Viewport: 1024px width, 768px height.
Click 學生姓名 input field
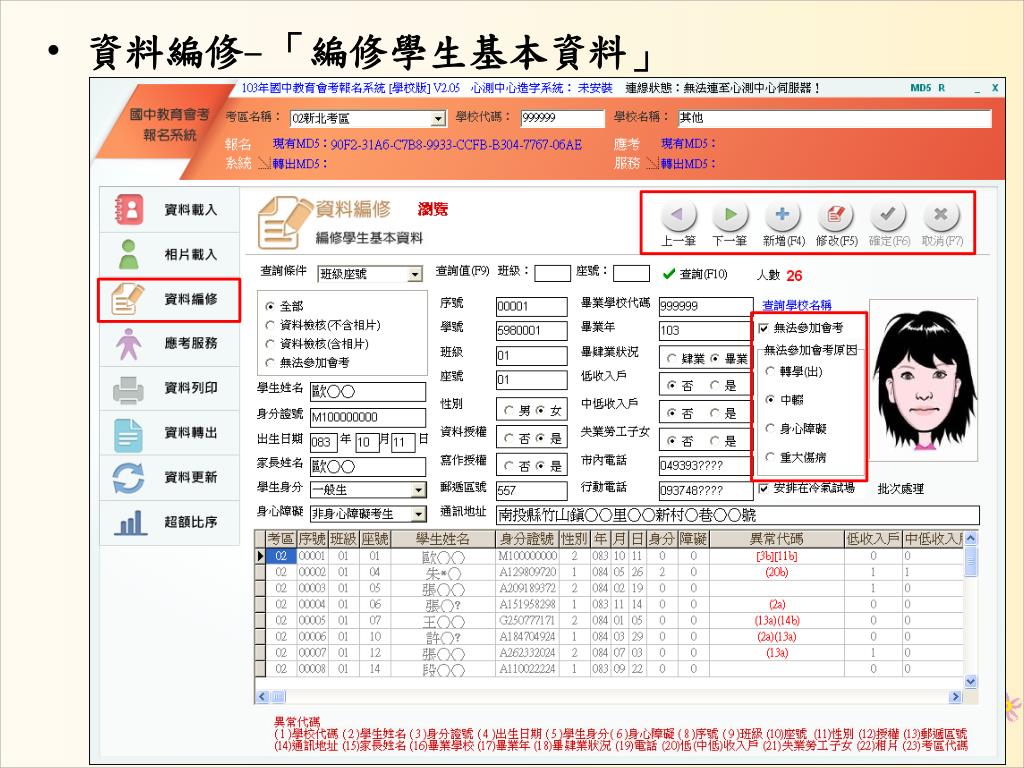pyautogui.click(x=368, y=392)
